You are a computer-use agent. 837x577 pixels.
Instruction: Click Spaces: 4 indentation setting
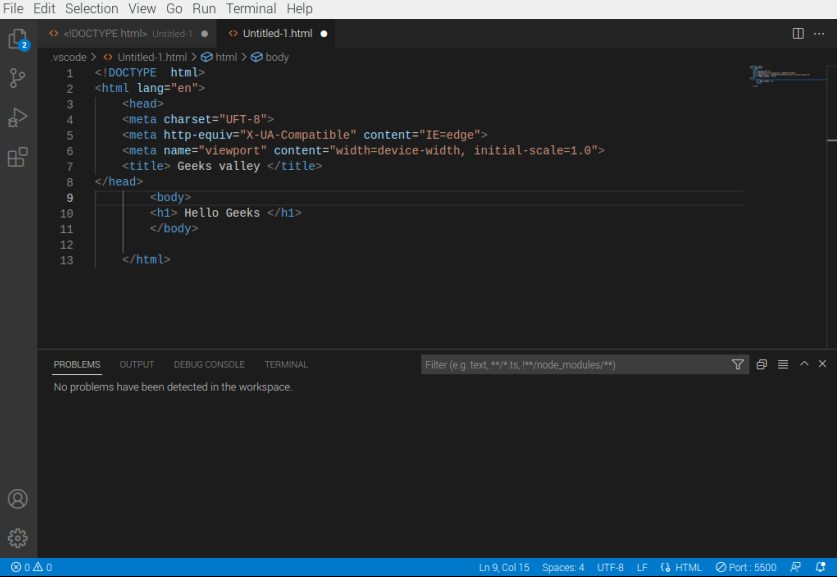tap(563, 567)
